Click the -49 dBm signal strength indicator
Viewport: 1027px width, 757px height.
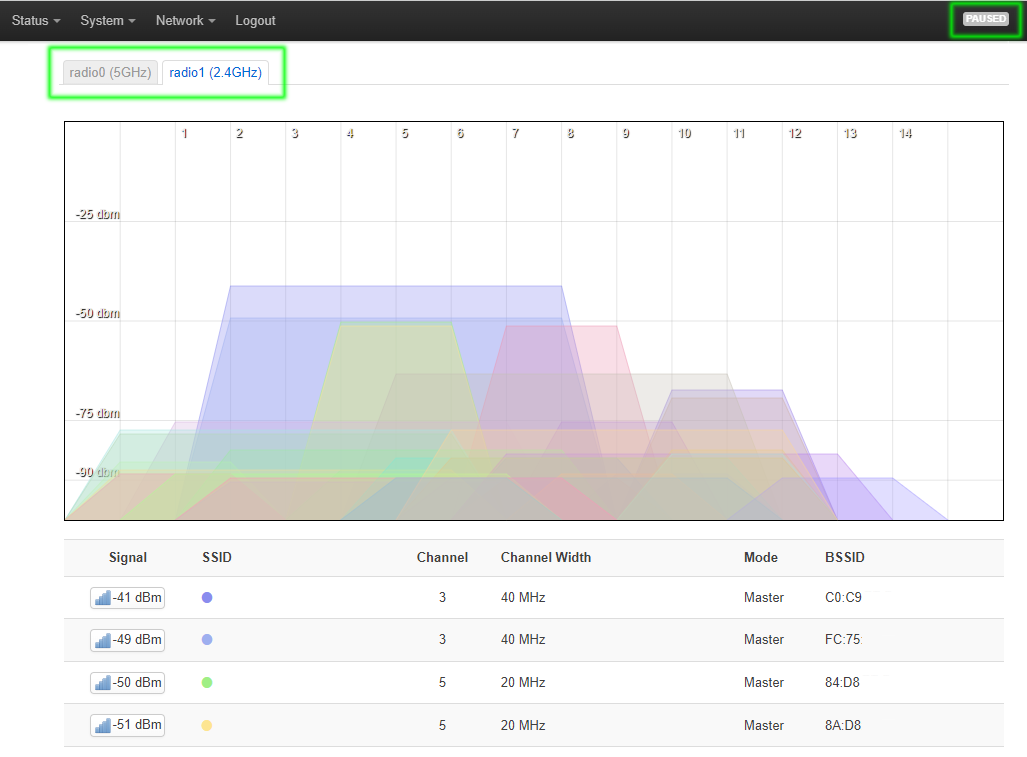(127, 640)
